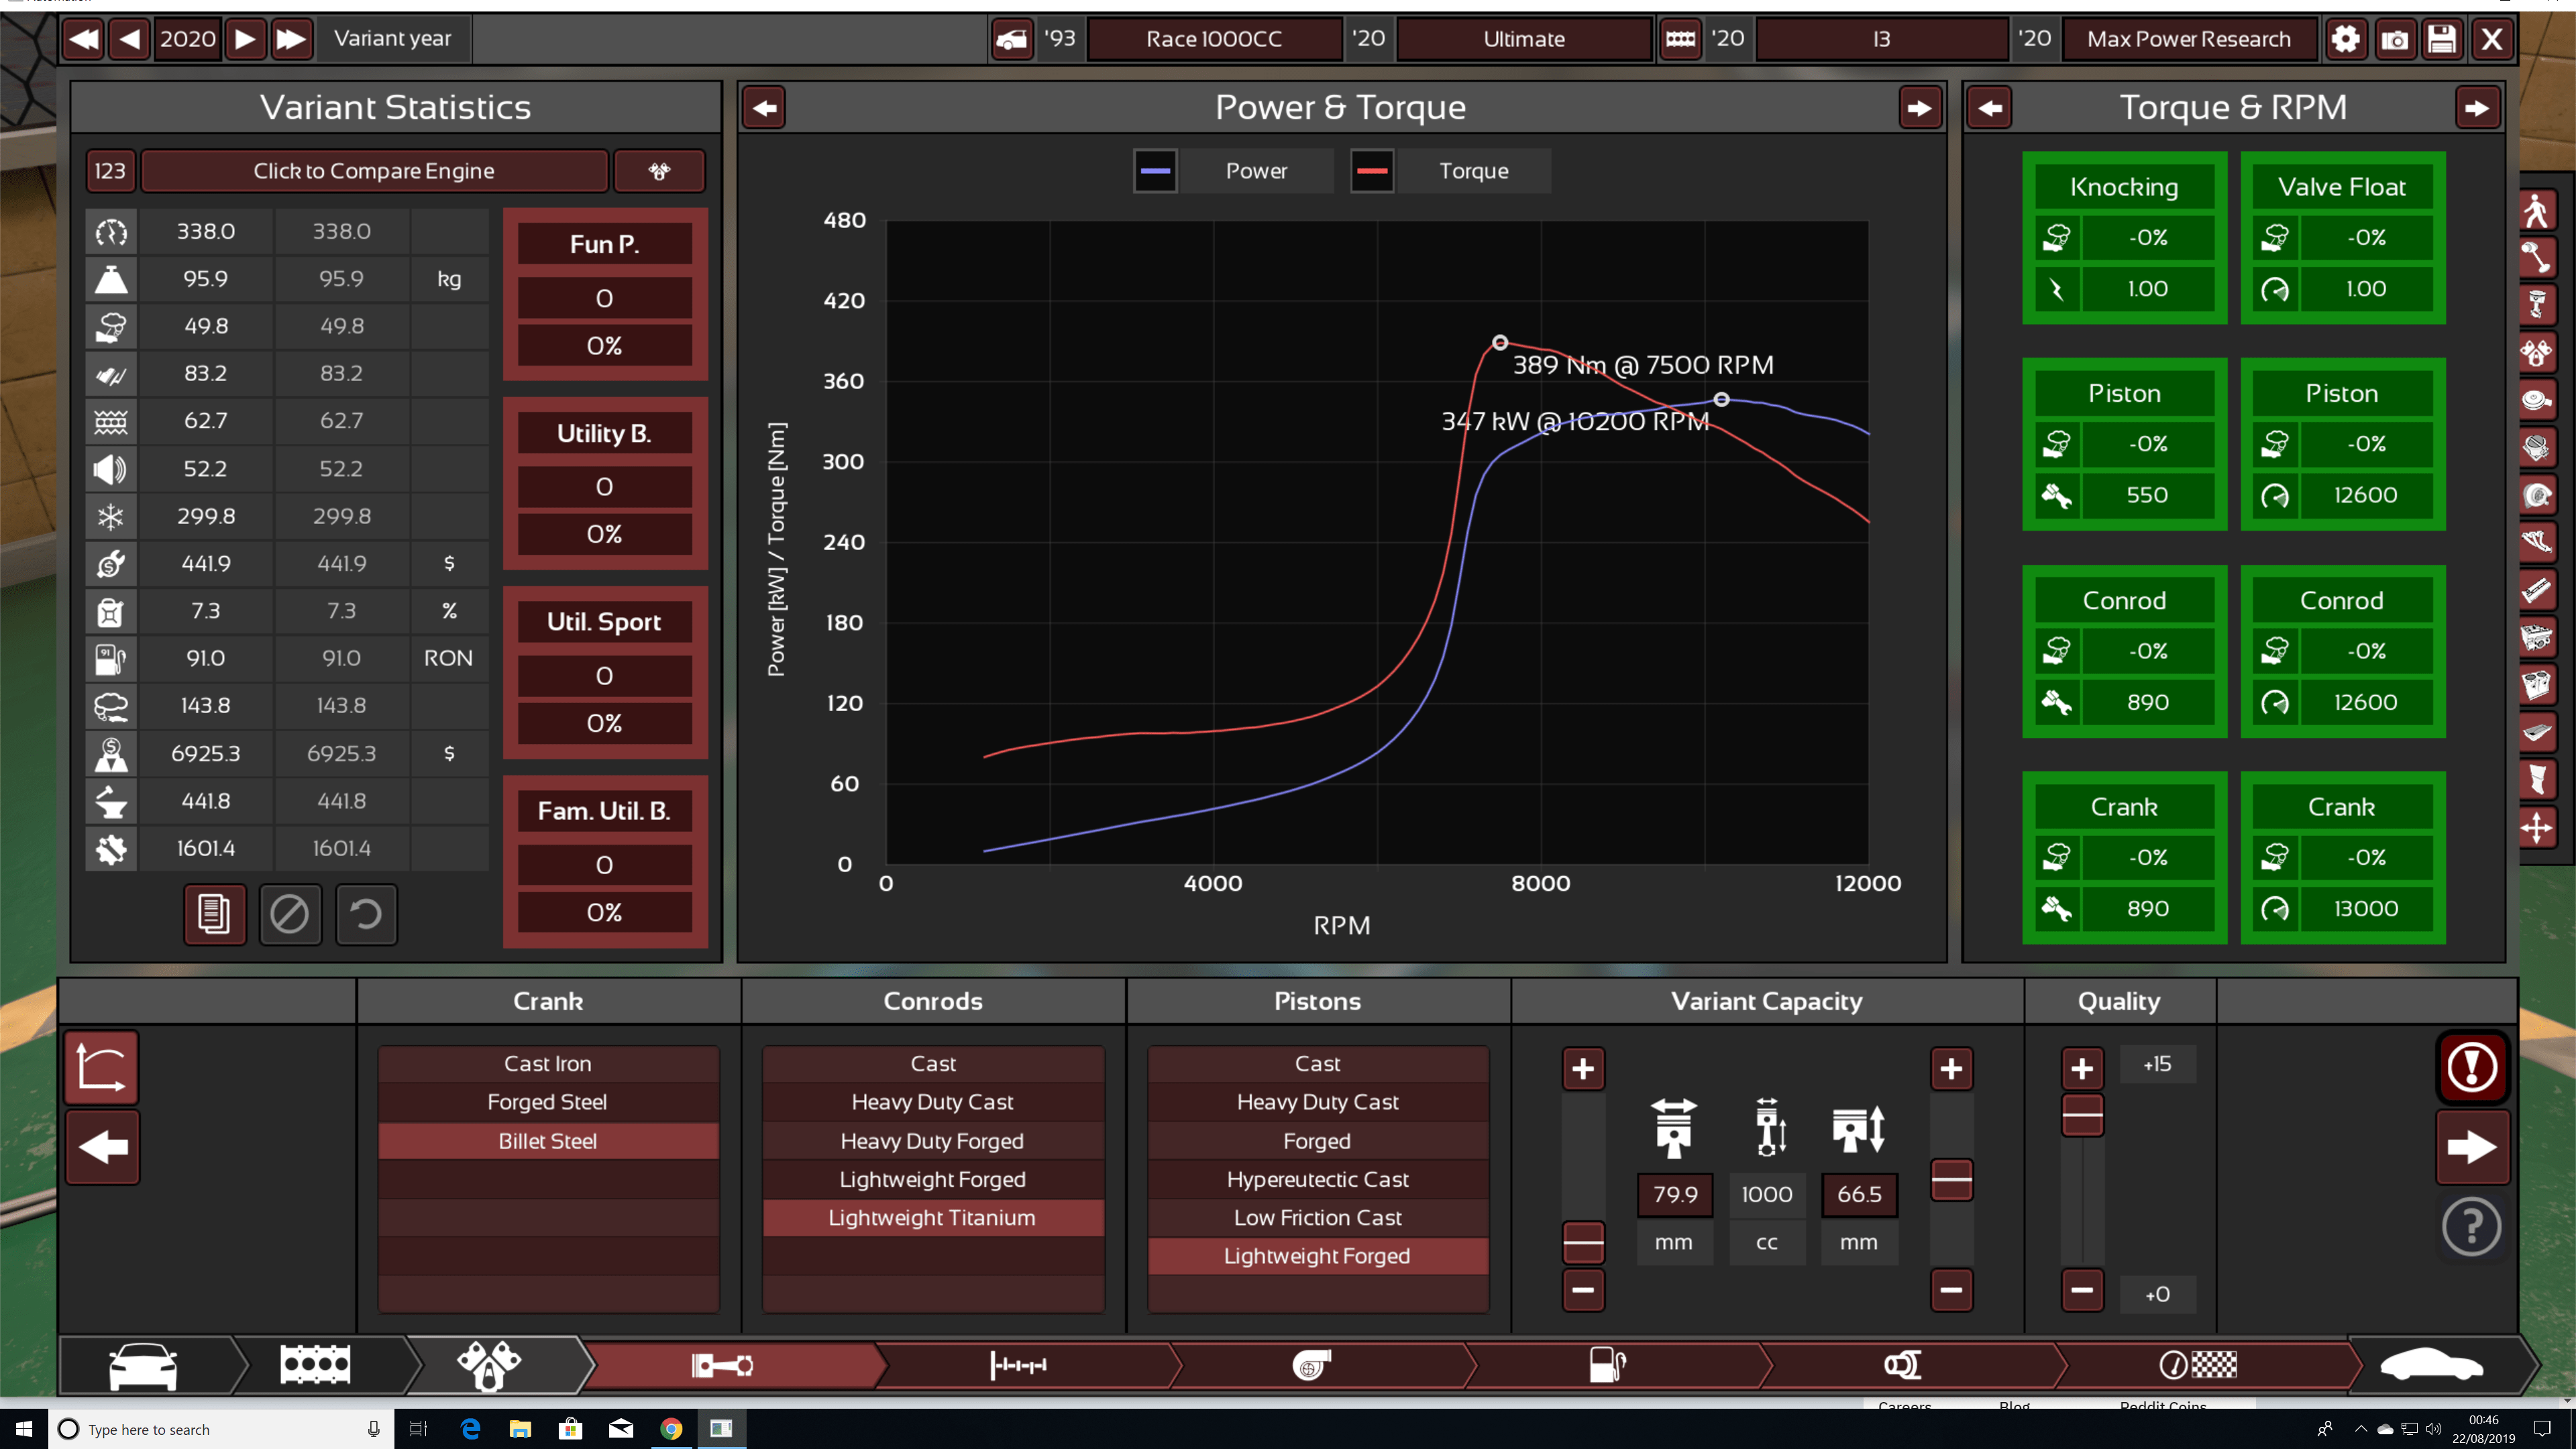Step variant year forward one year

245,39
